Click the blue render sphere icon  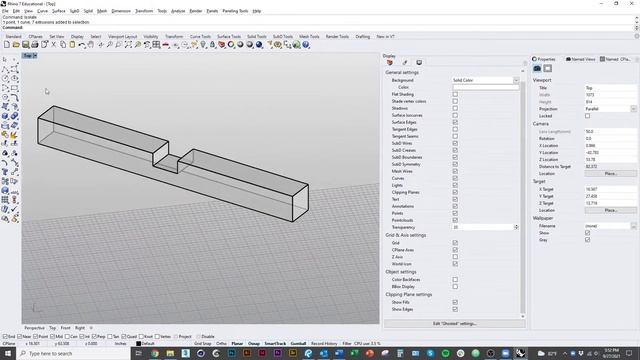click(x=259, y=45)
